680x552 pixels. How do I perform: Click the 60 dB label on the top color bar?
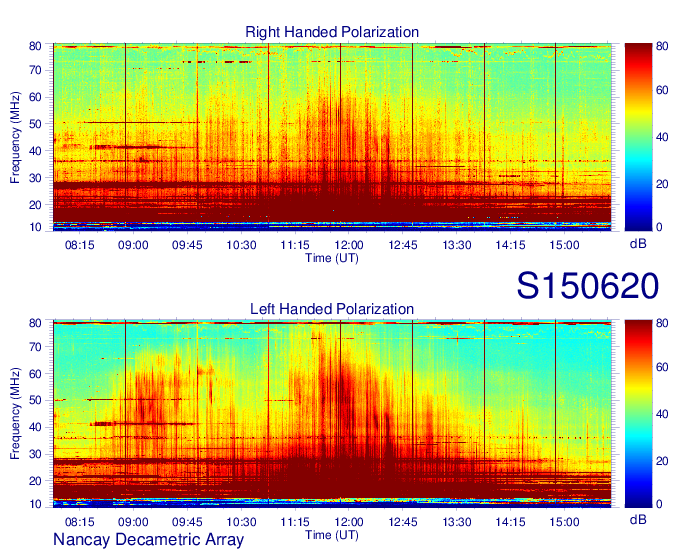(x=662, y=90)
